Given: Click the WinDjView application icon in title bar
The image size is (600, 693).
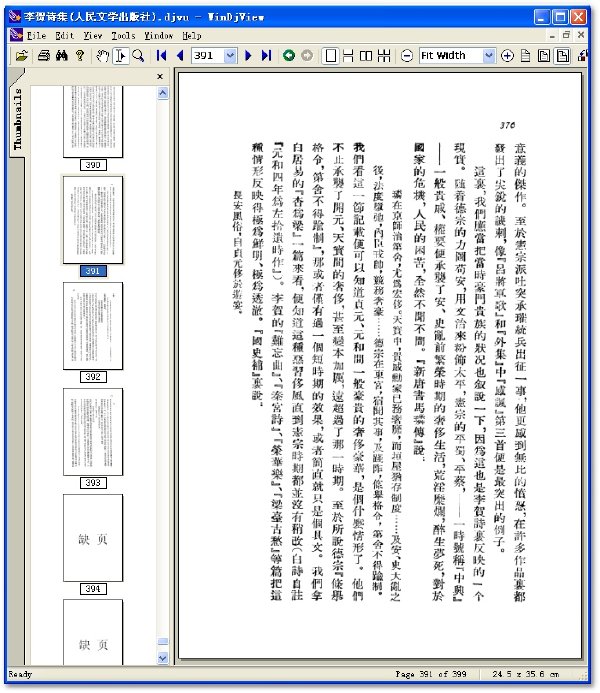Looking at the screenshot, I should pos(15,17).
